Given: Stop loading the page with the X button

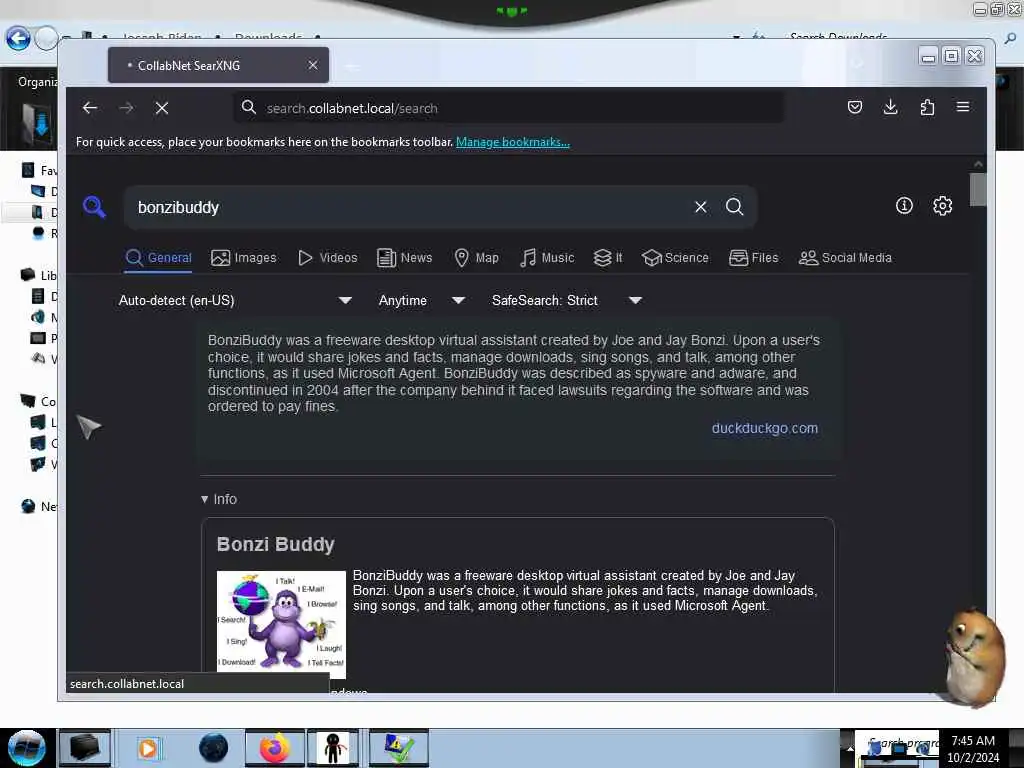Looking at the screenshot, I should point(162,108).
